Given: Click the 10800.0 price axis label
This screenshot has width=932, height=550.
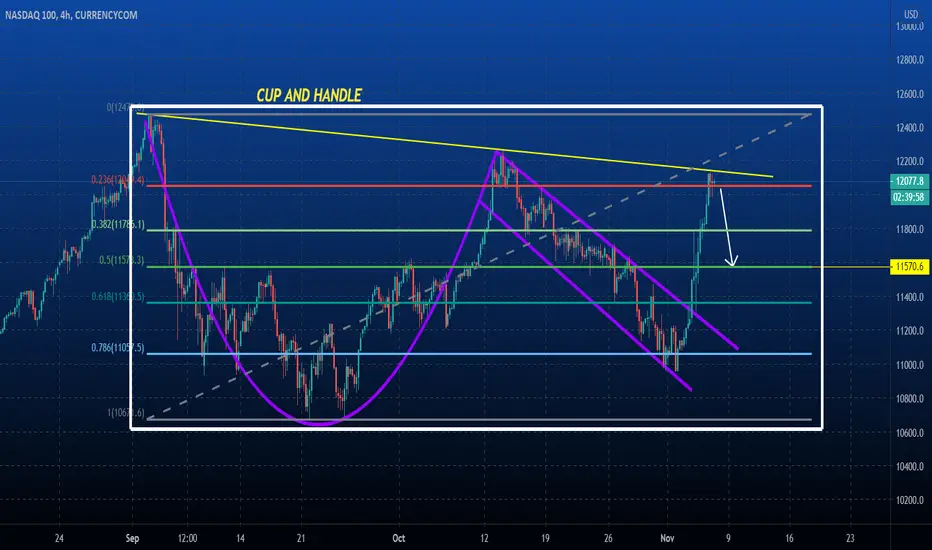Looking at the screenshot, I should pyautogui.click(x=910, y=398).
